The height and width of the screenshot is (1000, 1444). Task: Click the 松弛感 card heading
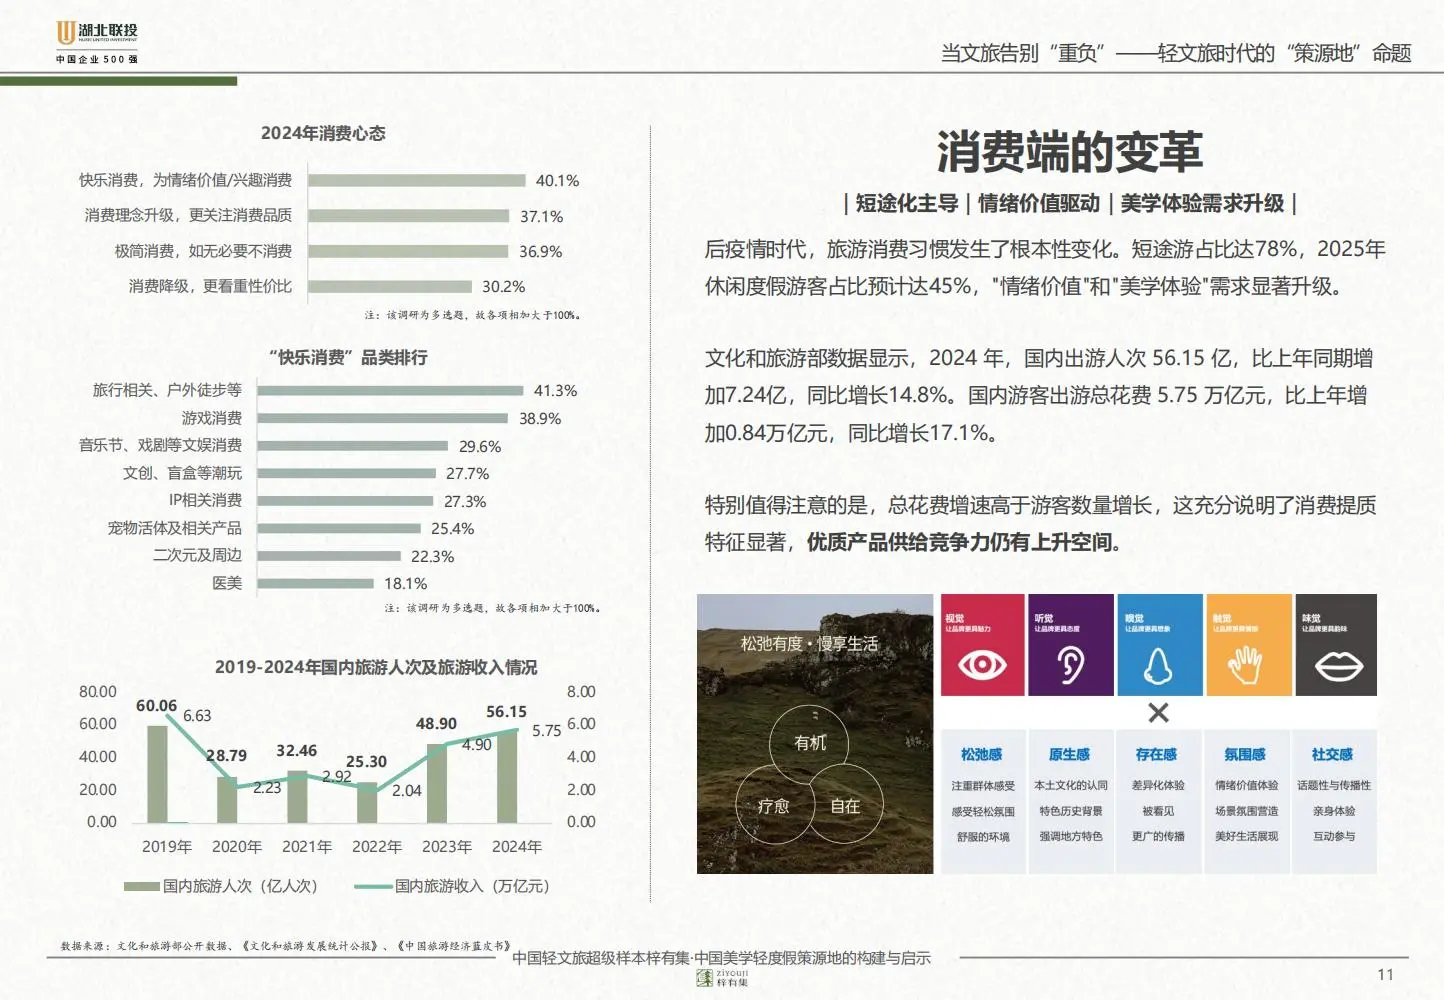click(x=981, y=755)
